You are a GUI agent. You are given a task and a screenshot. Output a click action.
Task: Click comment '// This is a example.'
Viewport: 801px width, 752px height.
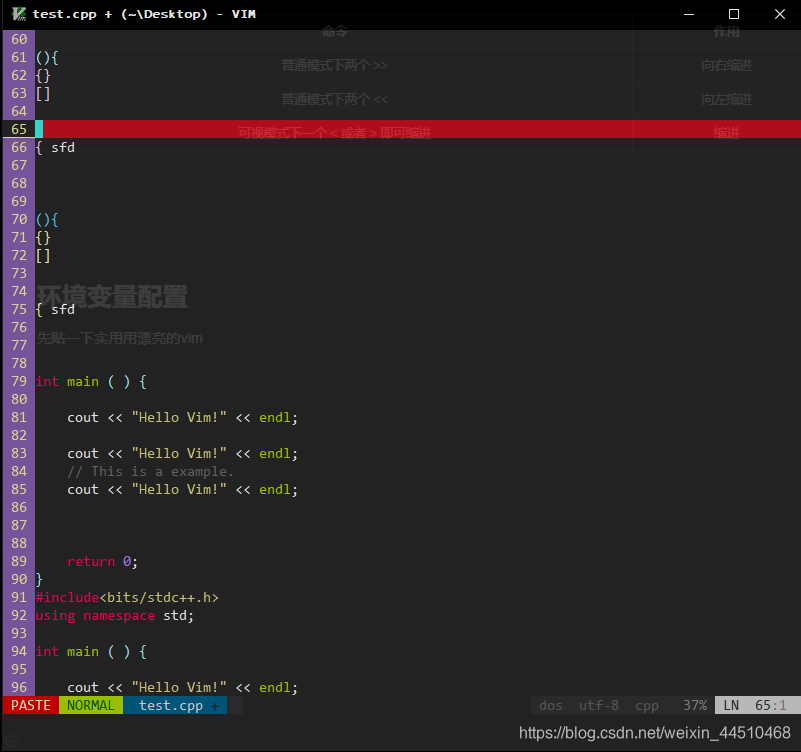[x=150, y=472]
